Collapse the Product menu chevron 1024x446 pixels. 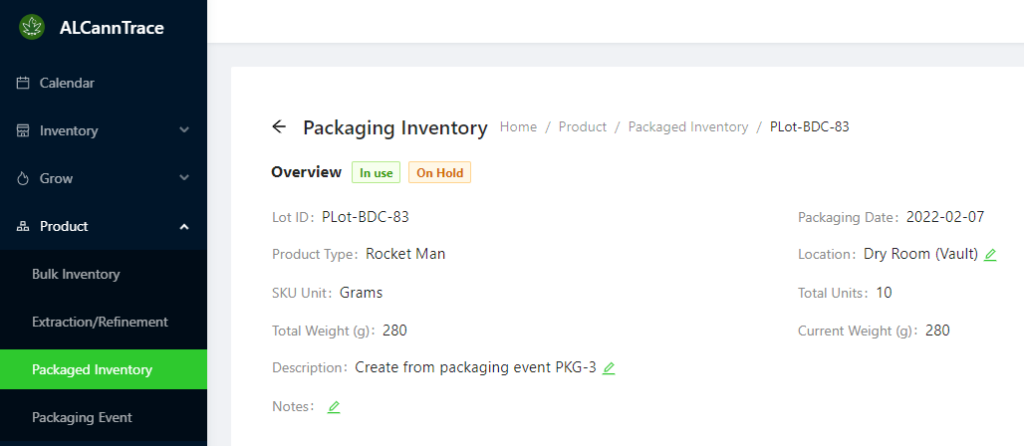click(184, 226)
